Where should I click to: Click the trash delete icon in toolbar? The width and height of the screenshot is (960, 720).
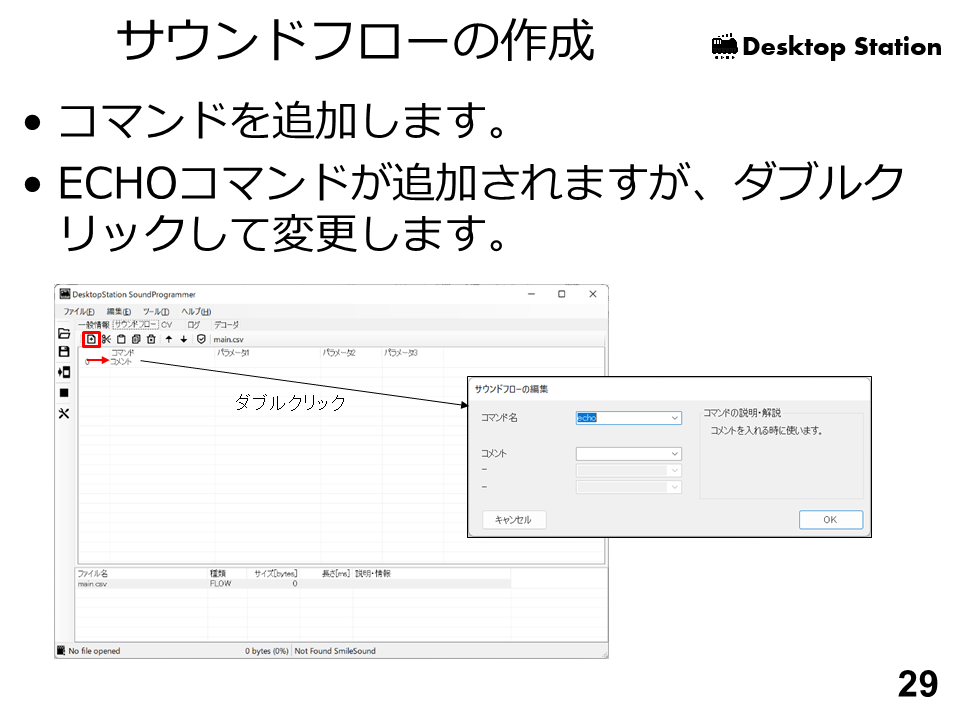(x=151, y=339)
